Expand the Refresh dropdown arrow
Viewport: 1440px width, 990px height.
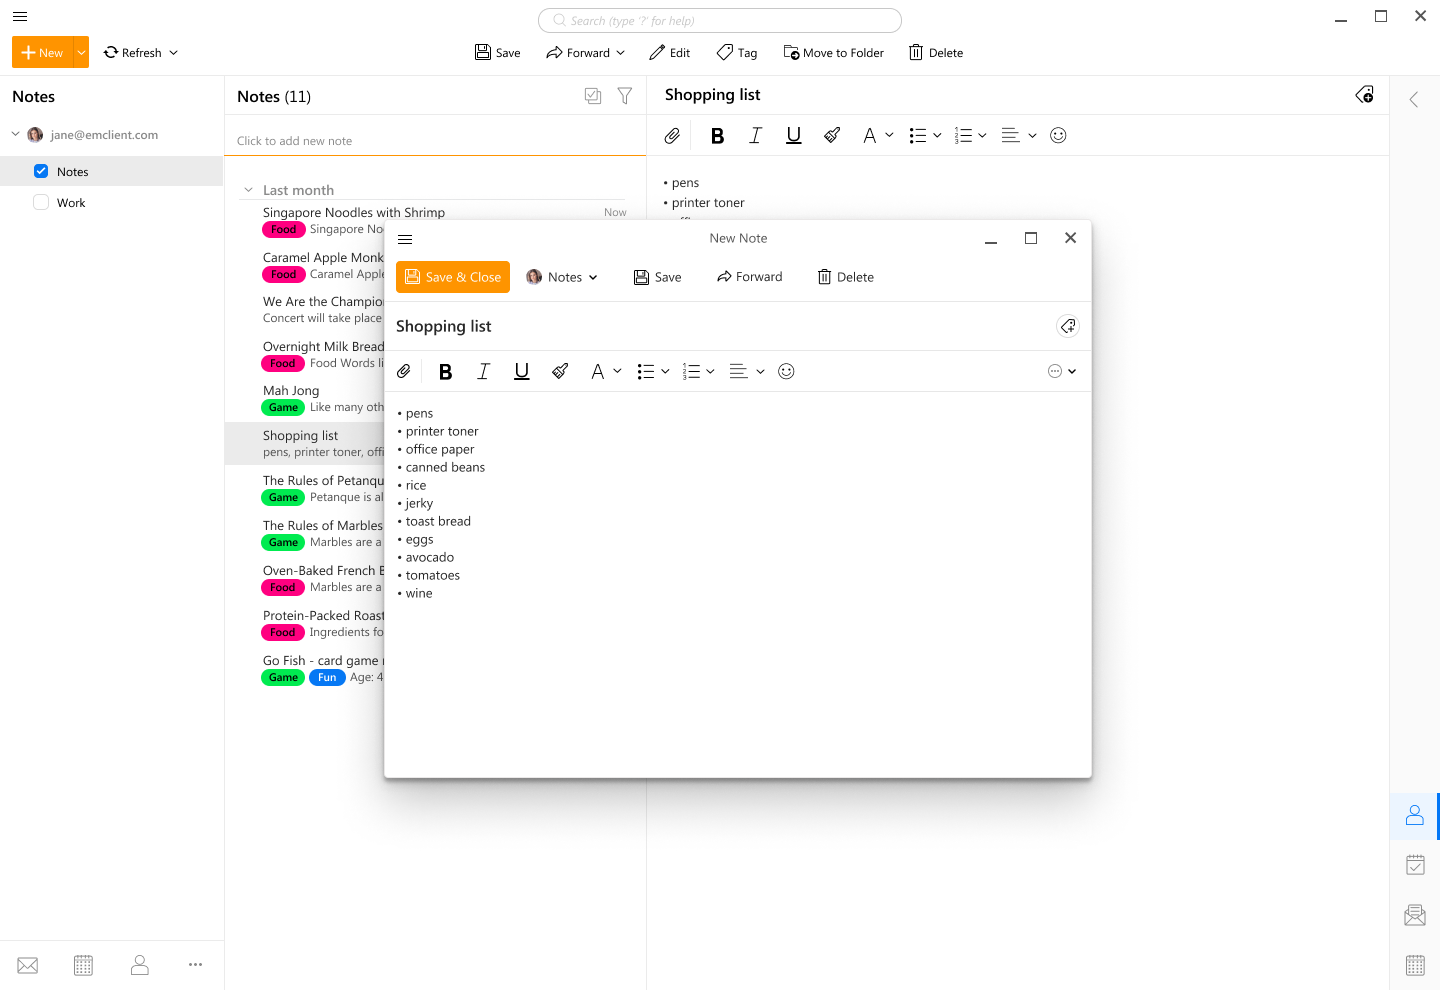click(x=174, y=53)
